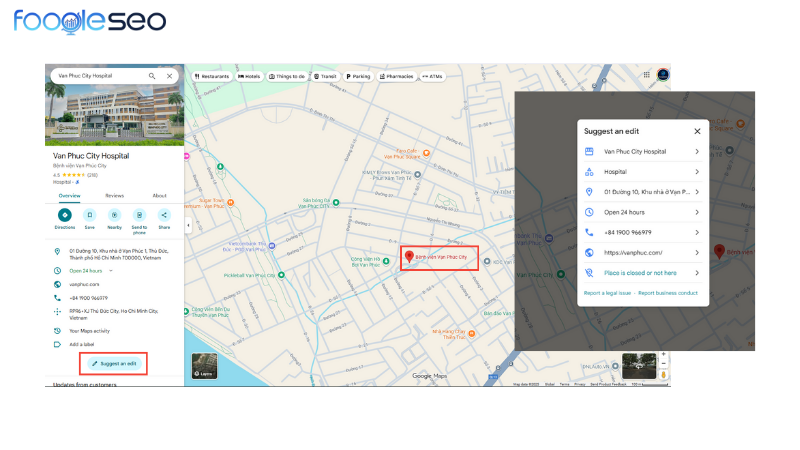This screenshot has height=450, width=800.
Task: Select the Transit filter chip
Action: click(325, 77)
